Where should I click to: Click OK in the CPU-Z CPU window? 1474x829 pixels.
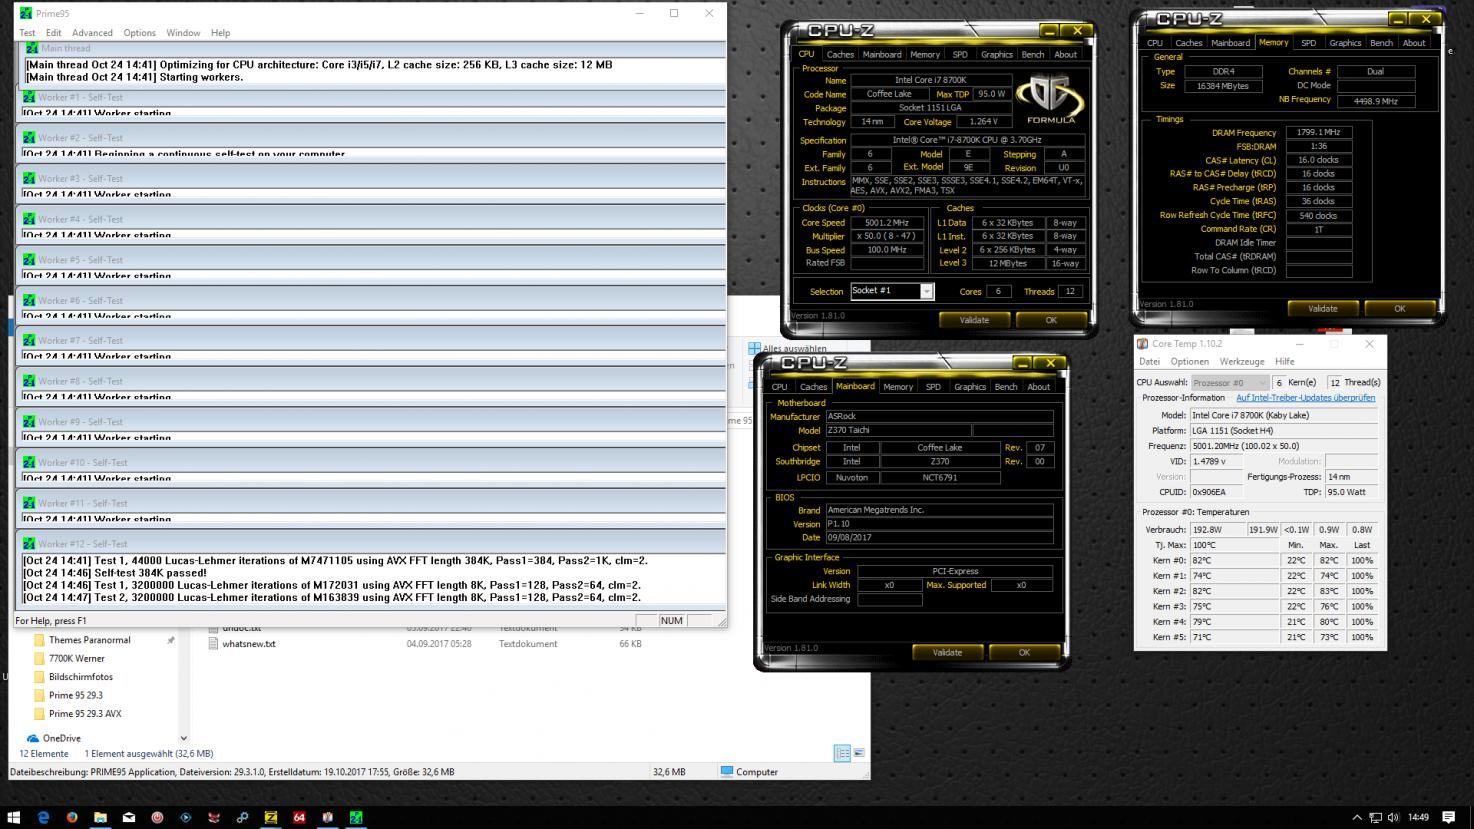tap(1051, 320)
